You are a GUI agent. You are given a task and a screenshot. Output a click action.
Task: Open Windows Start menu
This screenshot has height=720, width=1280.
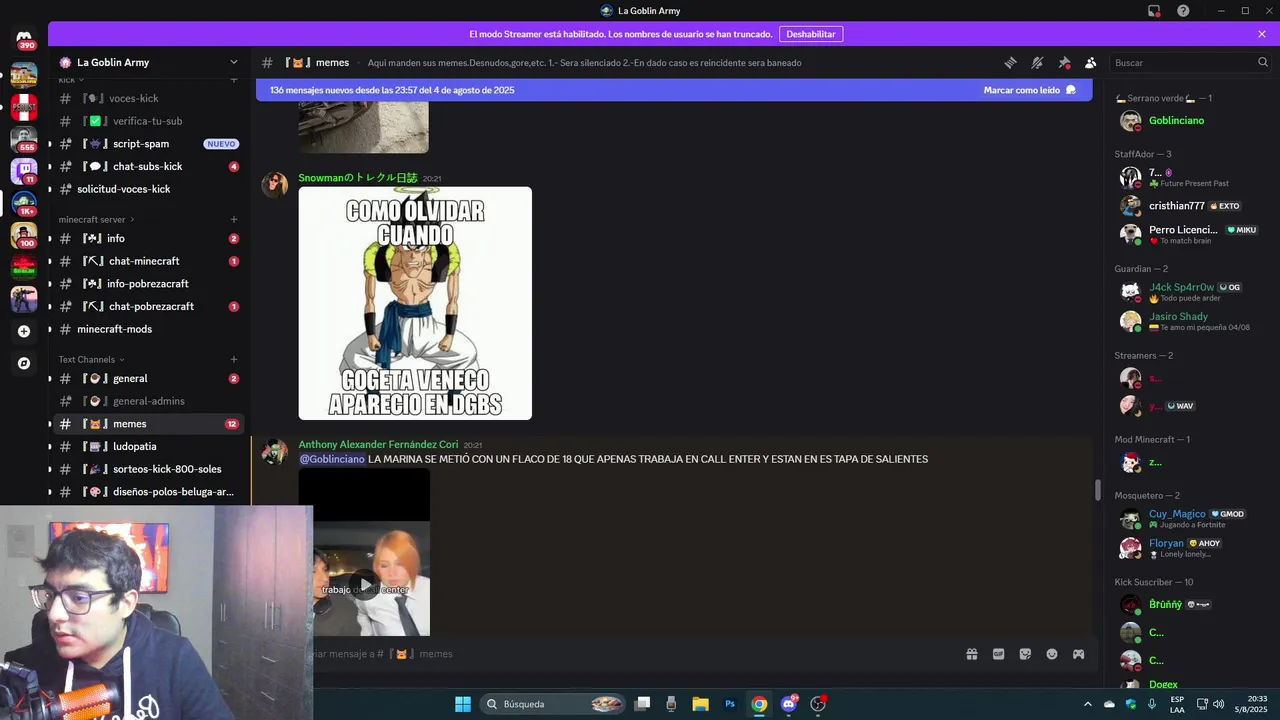463,704
